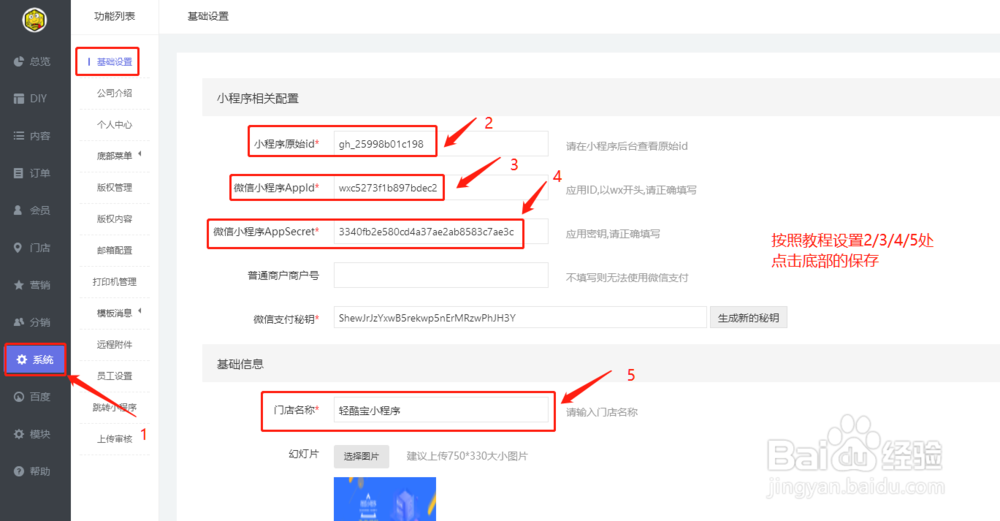Open 分销 distribution icon
The height and width of the screenshot is (521, 1000).
(x=18, y=322)
